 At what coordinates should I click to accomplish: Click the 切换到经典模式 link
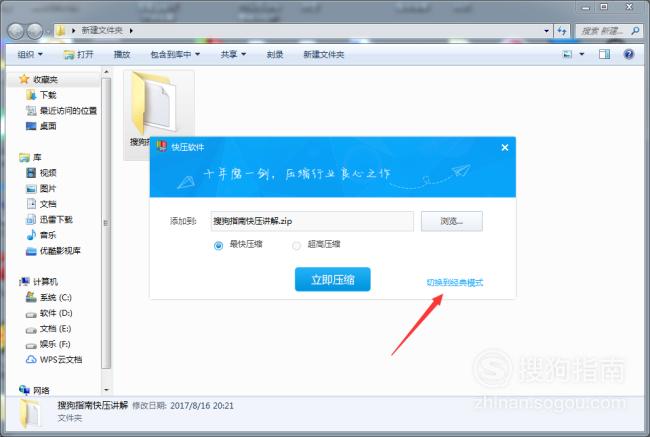pos(455,282)
